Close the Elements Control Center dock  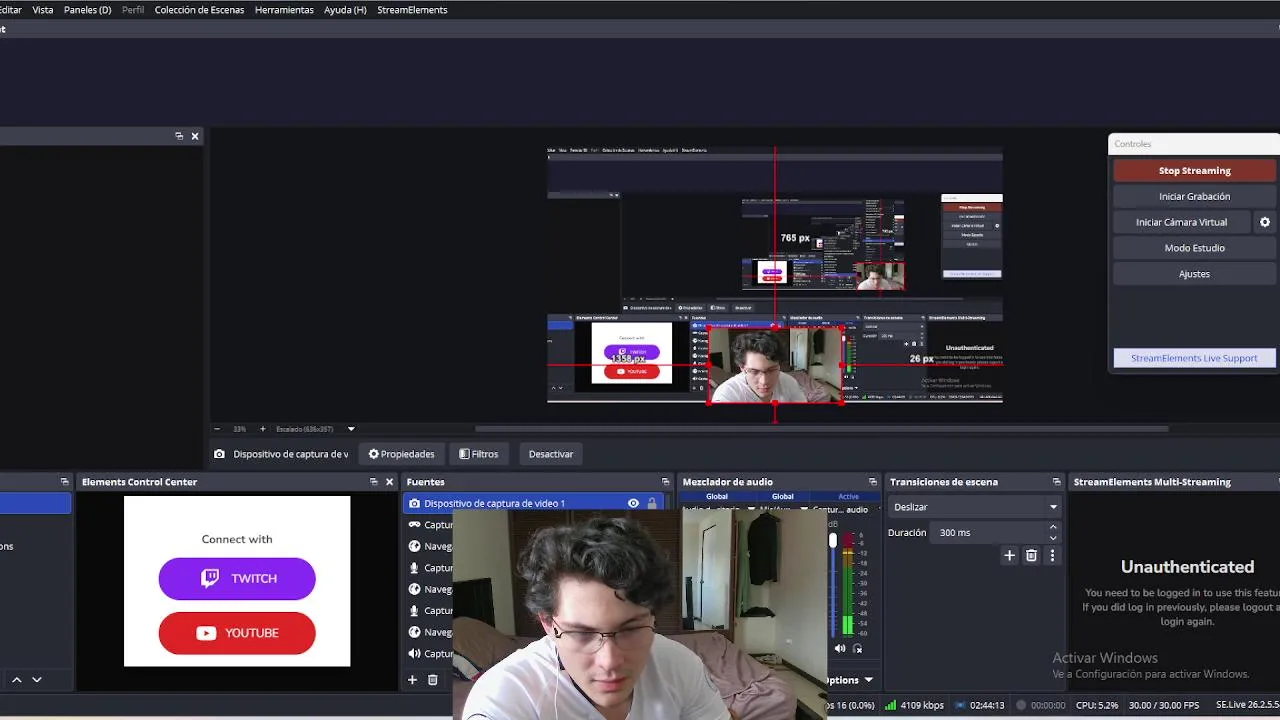(390, 482)
